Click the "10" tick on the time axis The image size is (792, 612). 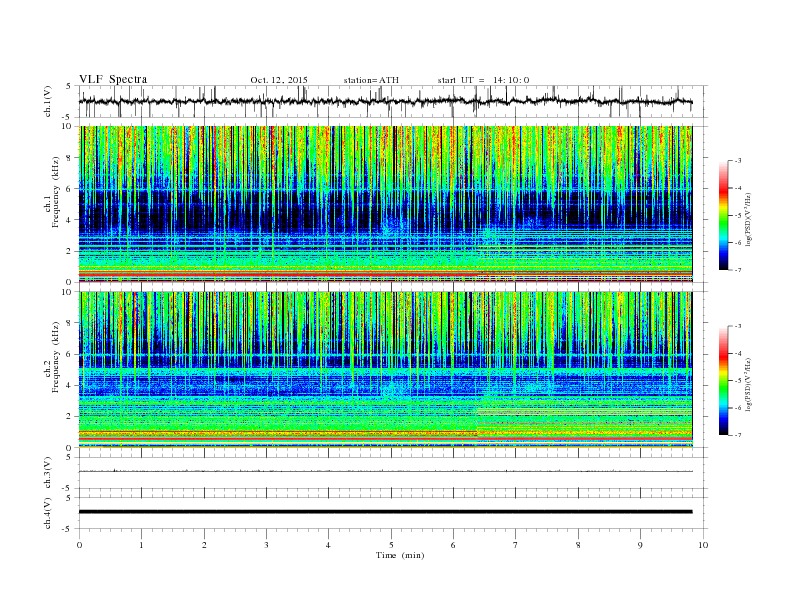[703, 545]
